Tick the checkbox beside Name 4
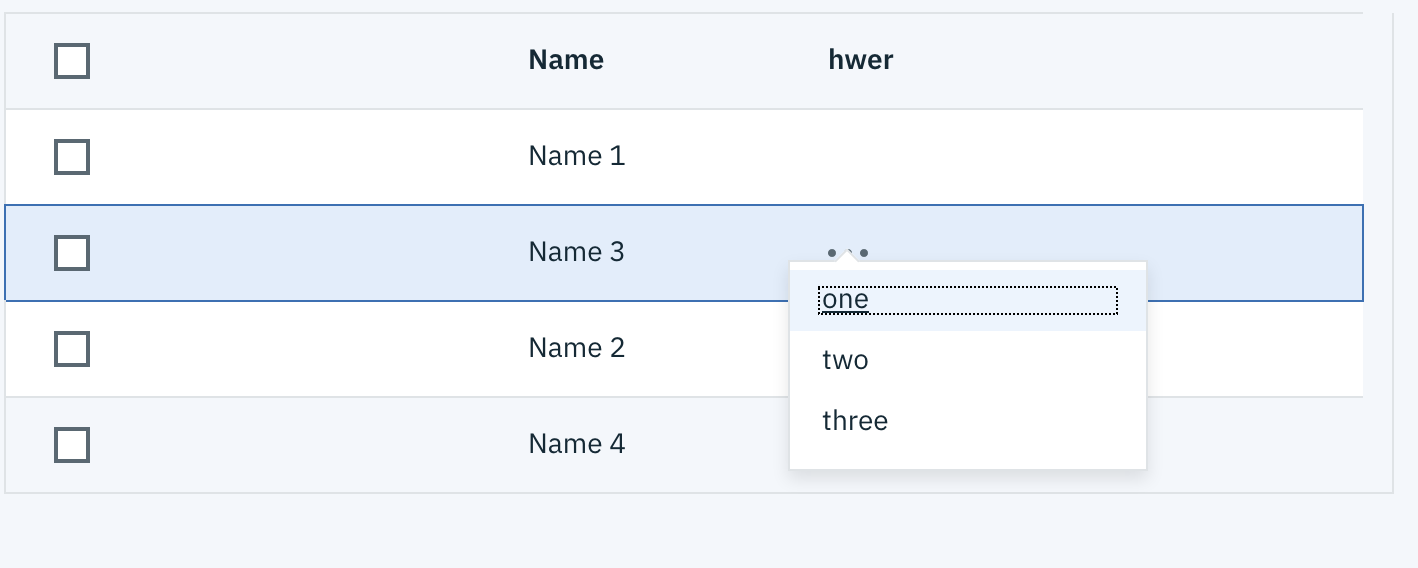Screen dimensions: 1418x568 pyautogui.click(x=72, y=445)
